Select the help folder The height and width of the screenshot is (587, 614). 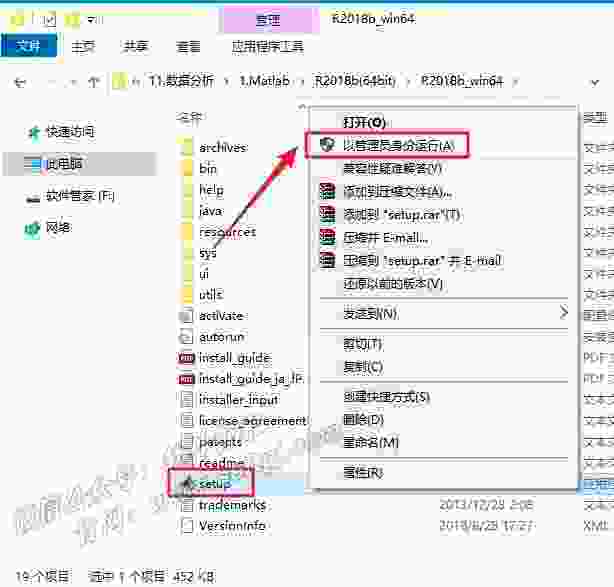[211, 190]
